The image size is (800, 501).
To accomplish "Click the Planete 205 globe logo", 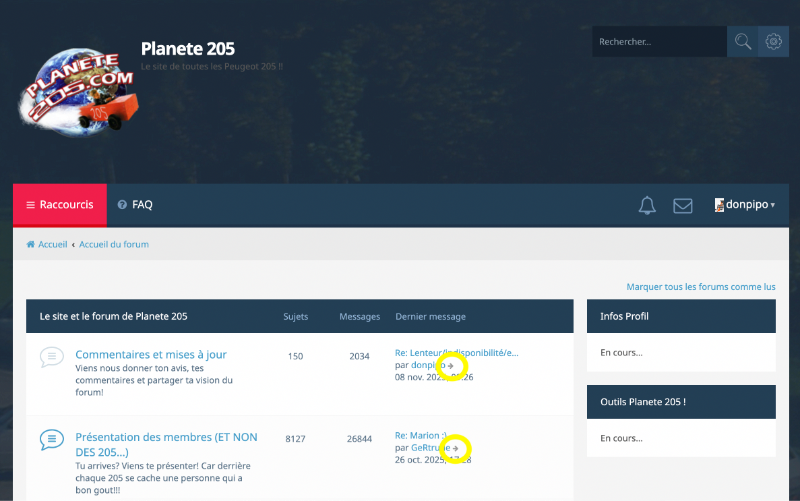I will click(76, 90).
